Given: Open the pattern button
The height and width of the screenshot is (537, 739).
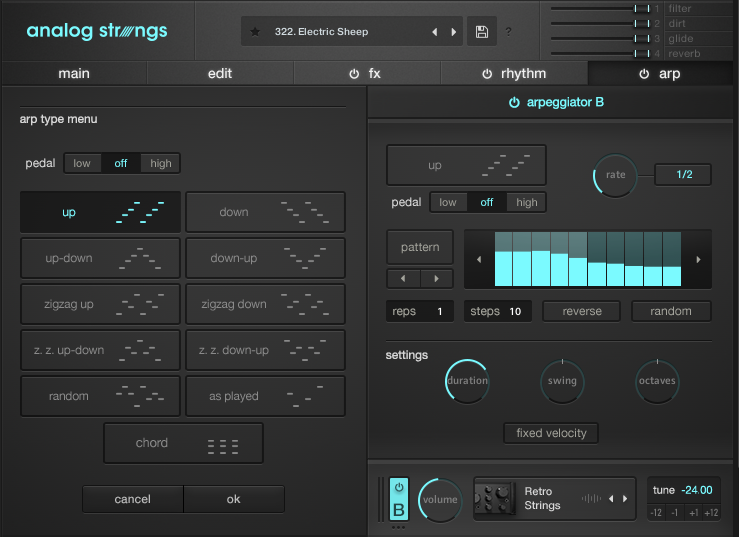Looking at the screenshot, I should pos(420,247).
